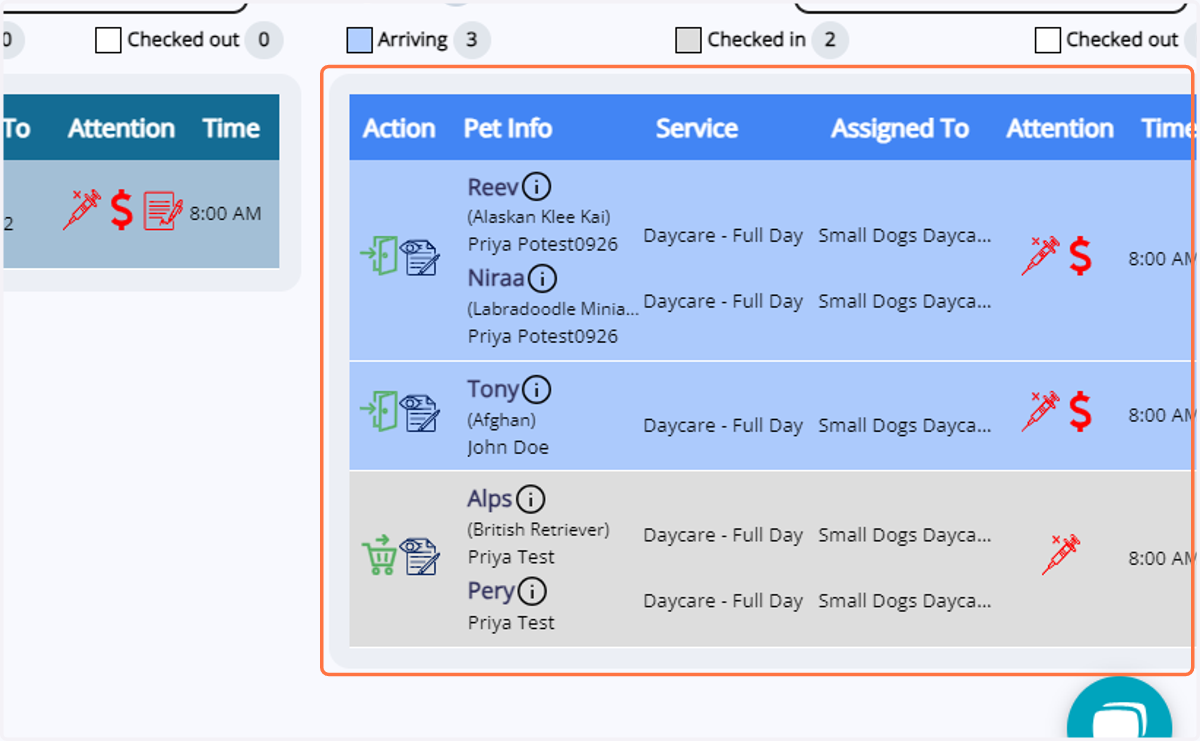Open pet name Tony
Screen dimensions: 1200x741
(493, 389)
